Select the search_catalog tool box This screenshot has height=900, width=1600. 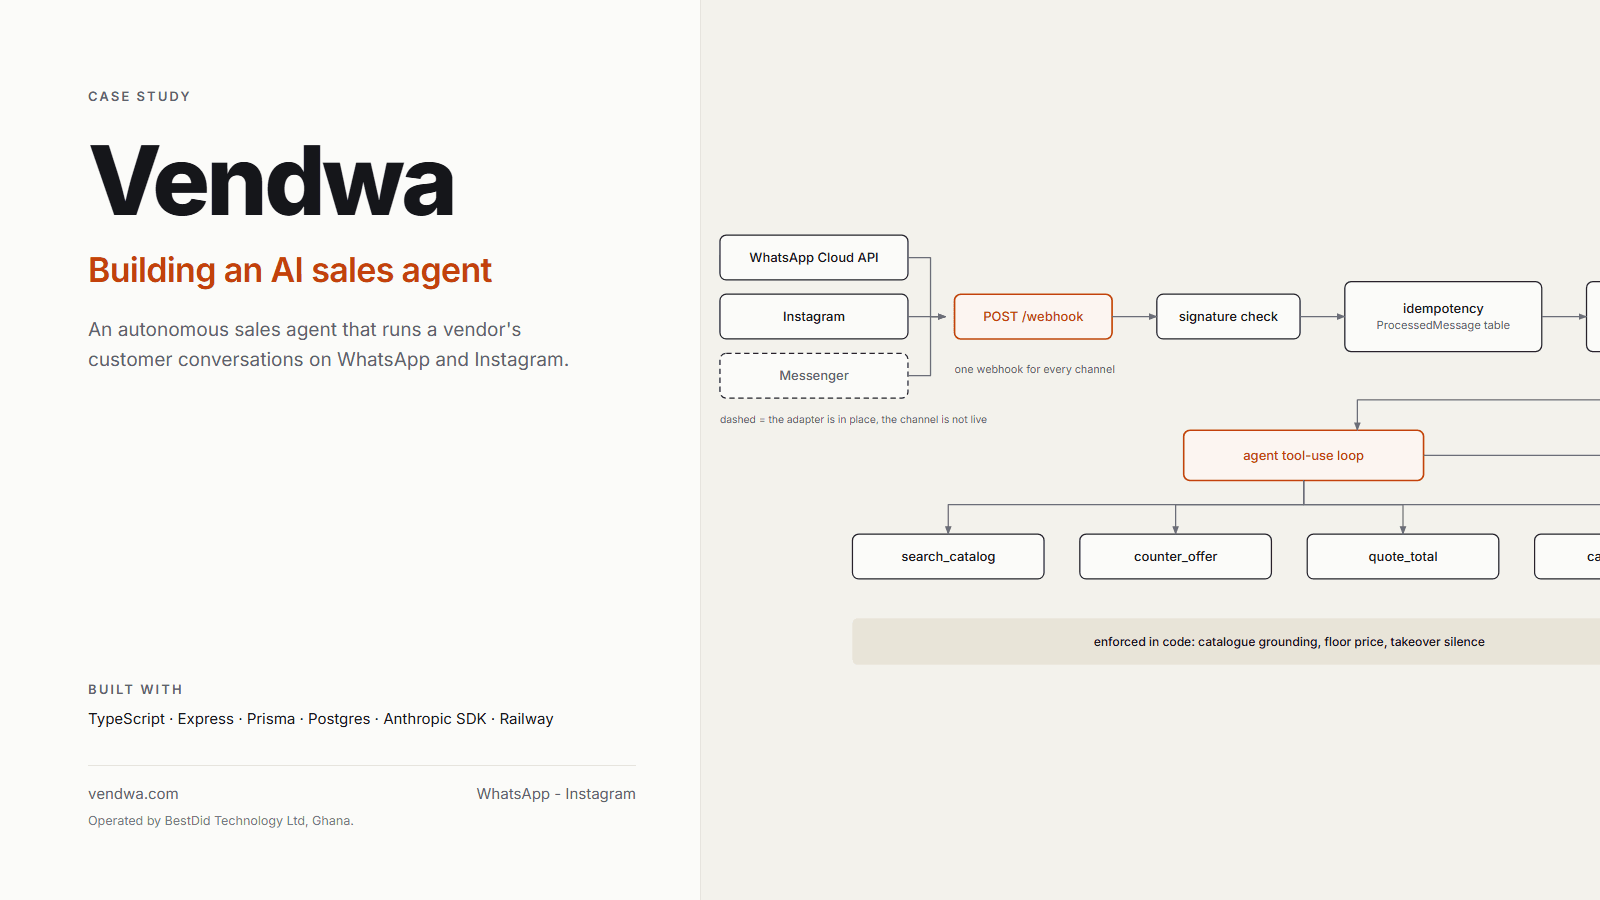pyautogui.click(x=948, y=557)
